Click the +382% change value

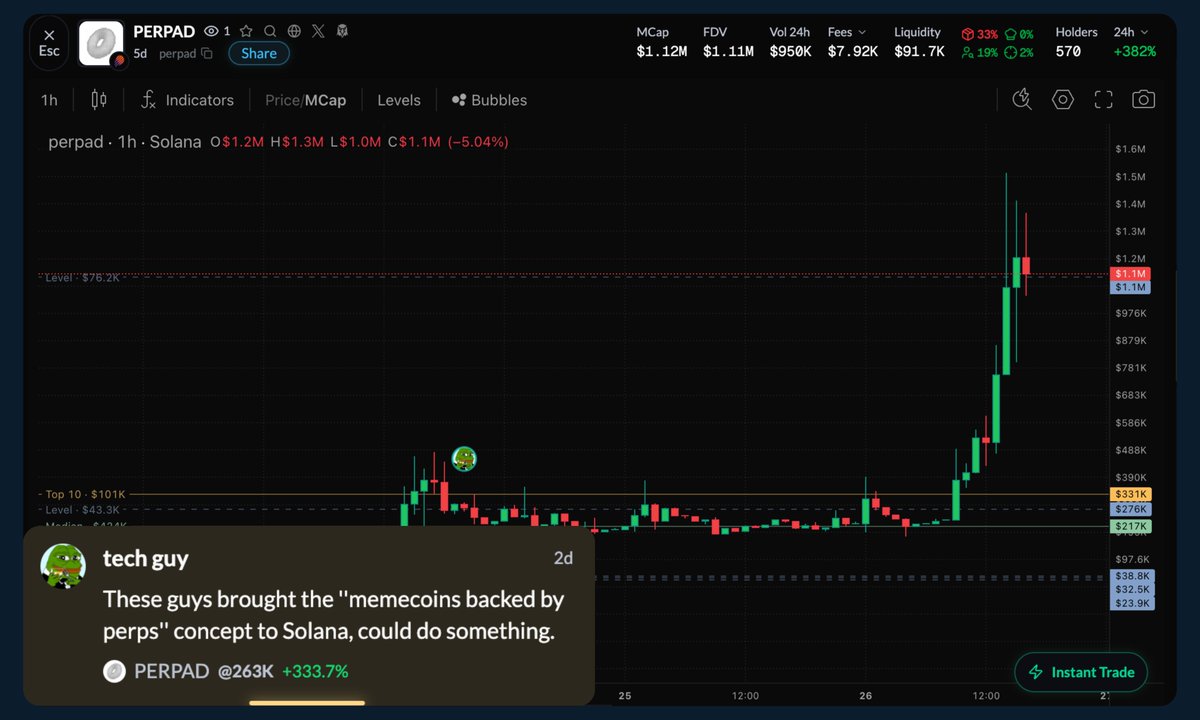(1135, 51)
